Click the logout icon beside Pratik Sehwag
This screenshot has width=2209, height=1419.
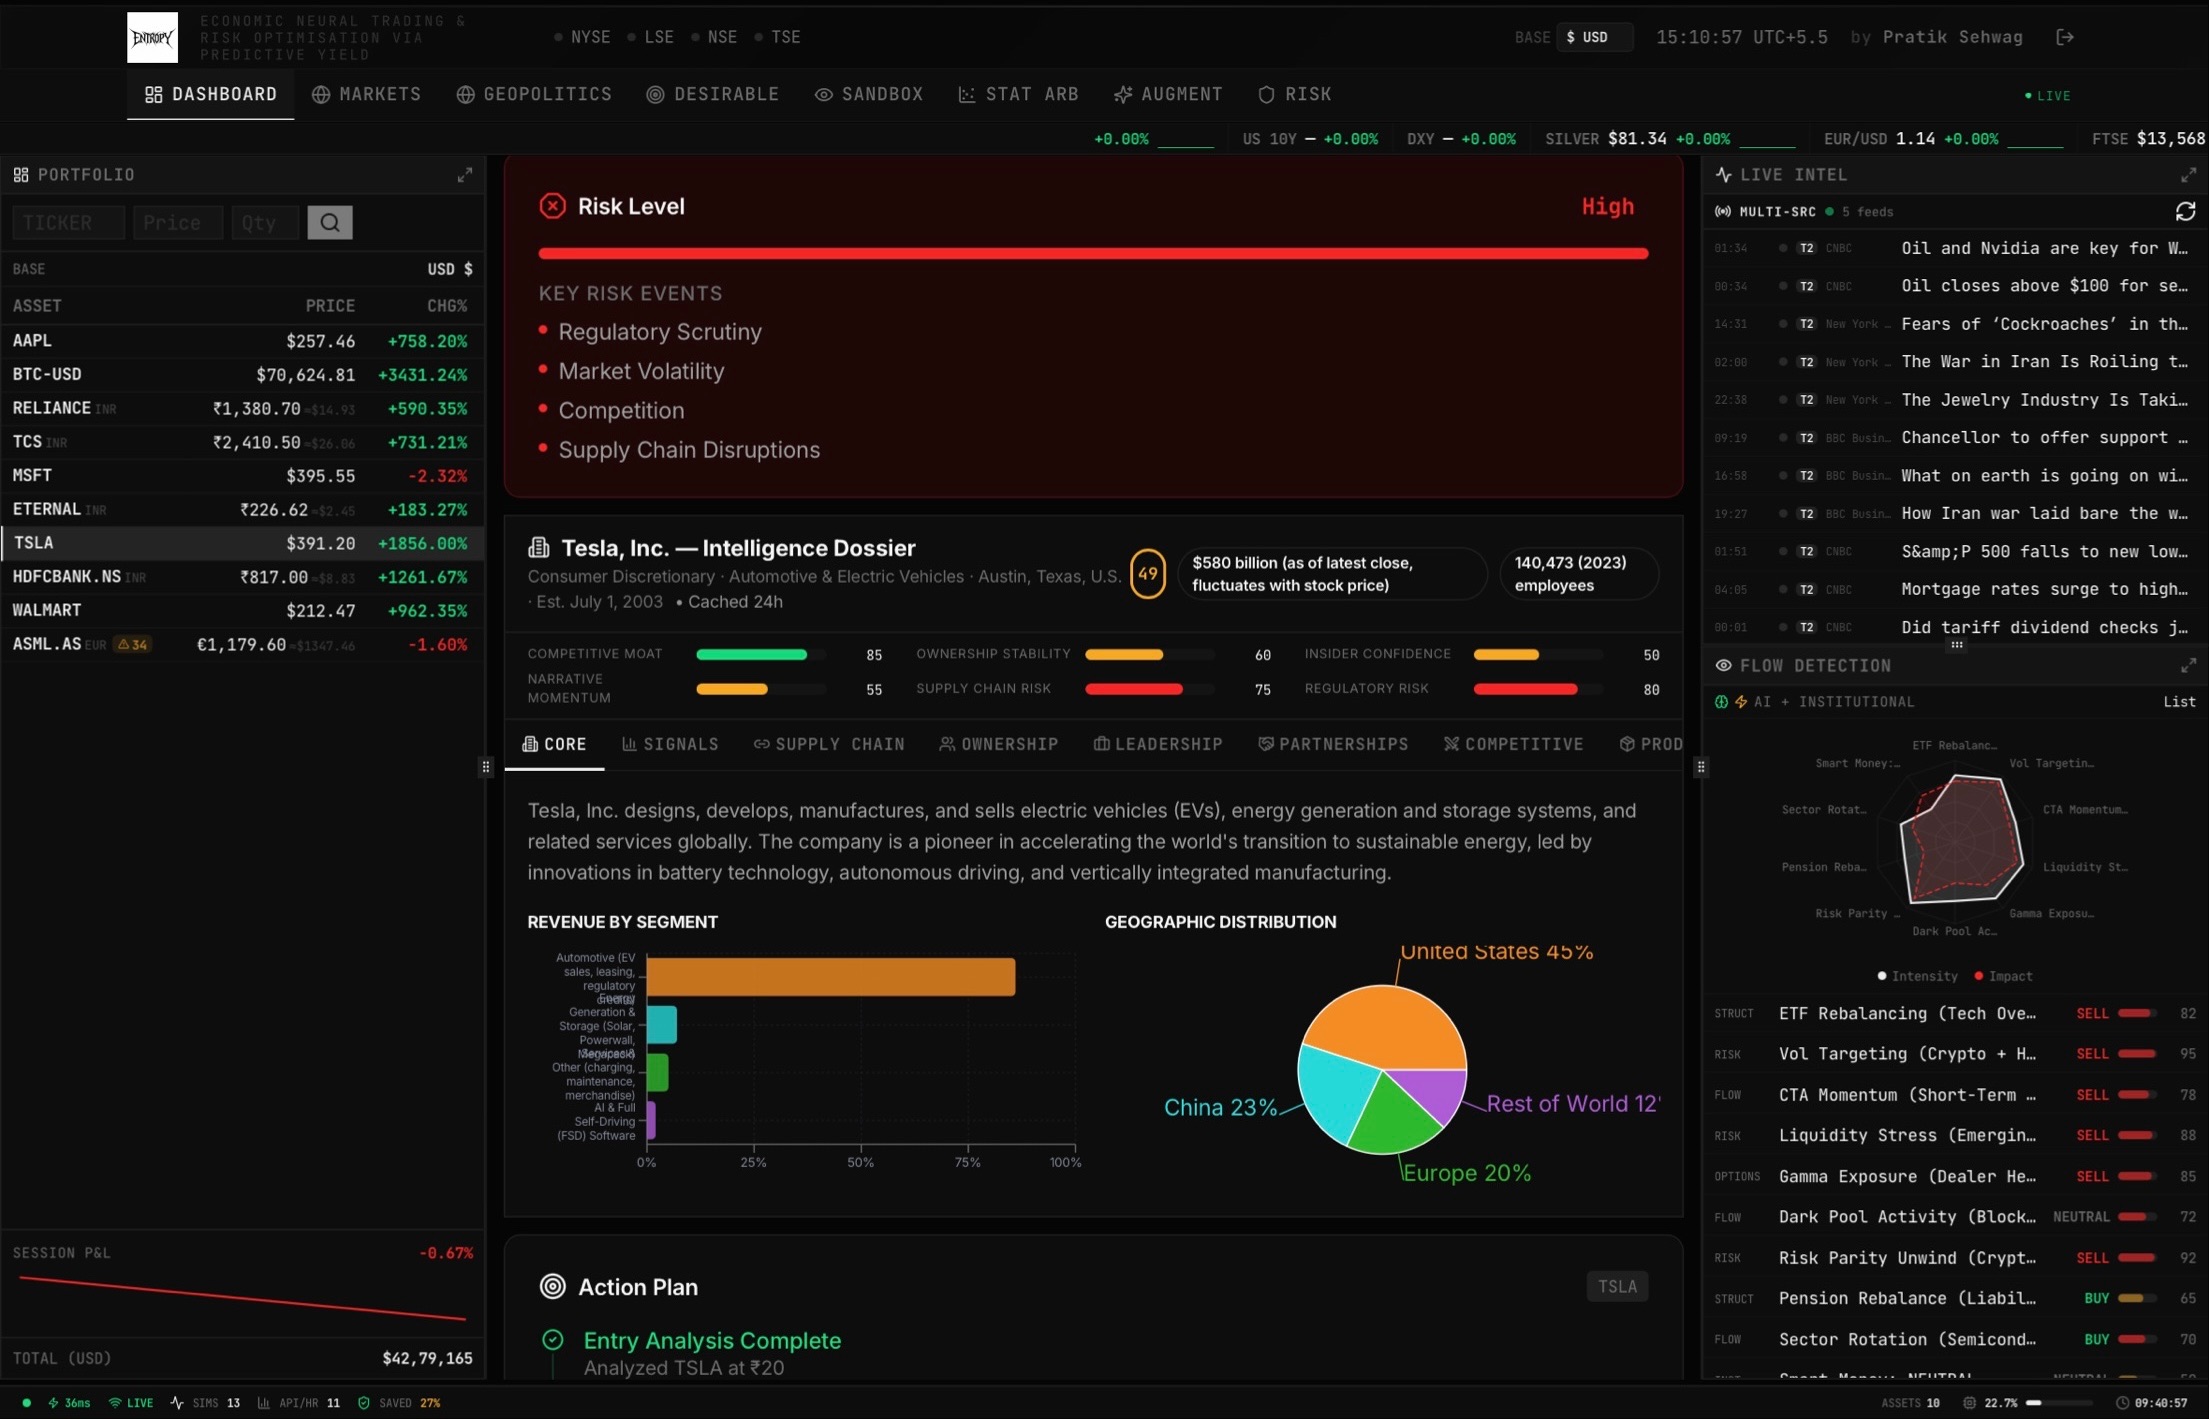tap(2064, 37)
